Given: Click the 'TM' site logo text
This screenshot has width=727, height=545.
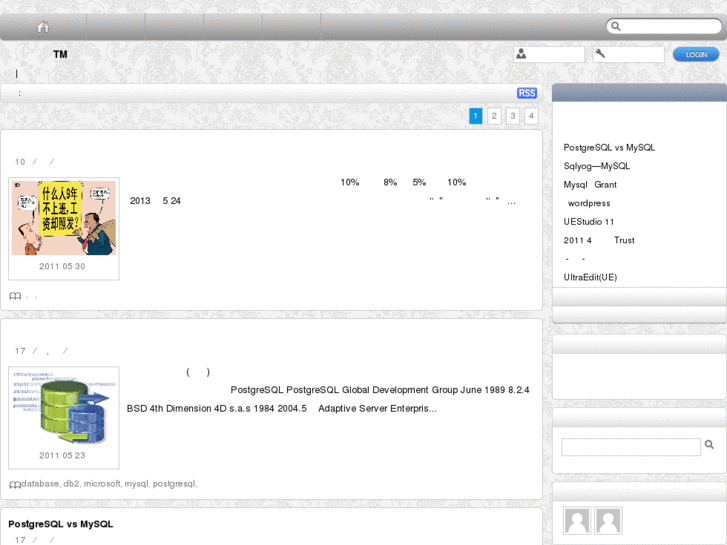Looking at the screenshot, I should click(x=60, y=54).
